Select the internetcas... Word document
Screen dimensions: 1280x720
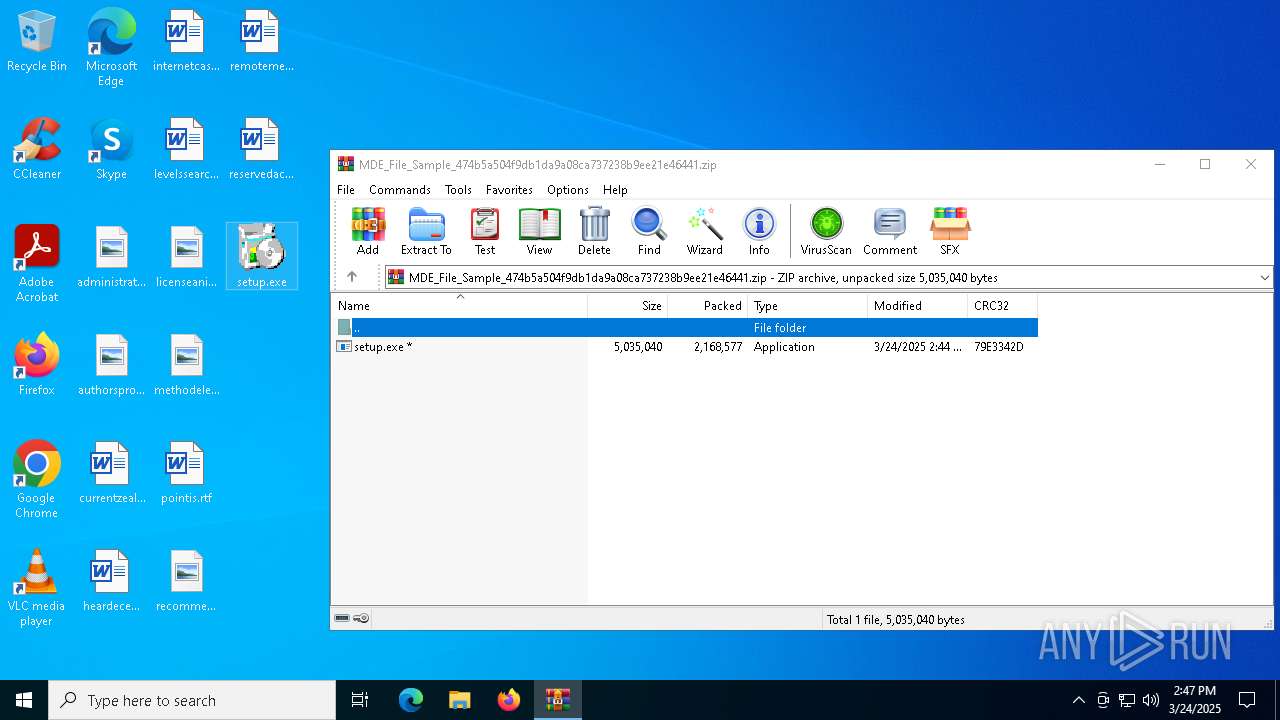pos(186,42)
